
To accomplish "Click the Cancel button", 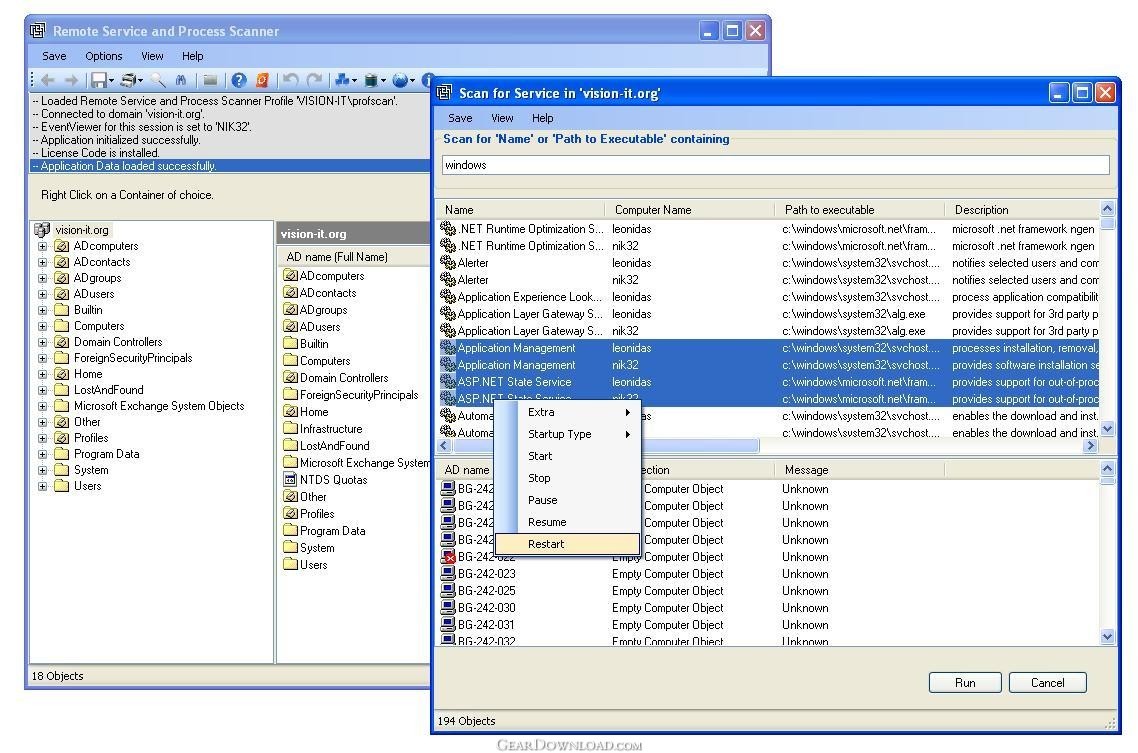I will click(1047, 683).
